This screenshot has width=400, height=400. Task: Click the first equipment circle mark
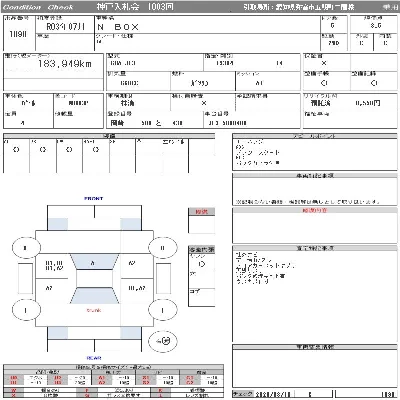(16, 150)
